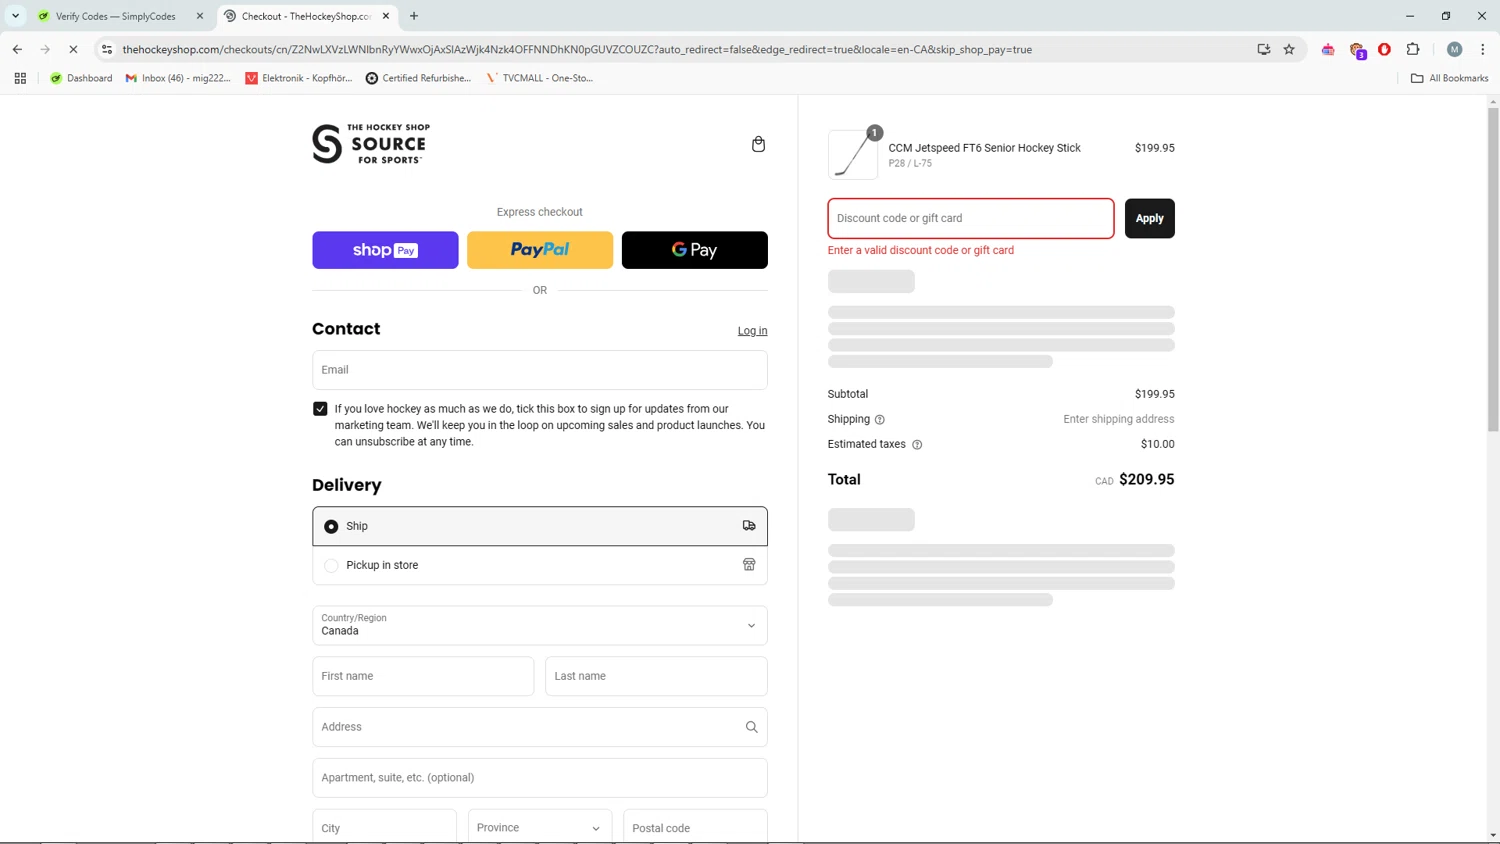The width and height of the screenshot is (1500, 844).
Task: Open the Chrome profile avatar M
Action: [x=1455, y=49]
